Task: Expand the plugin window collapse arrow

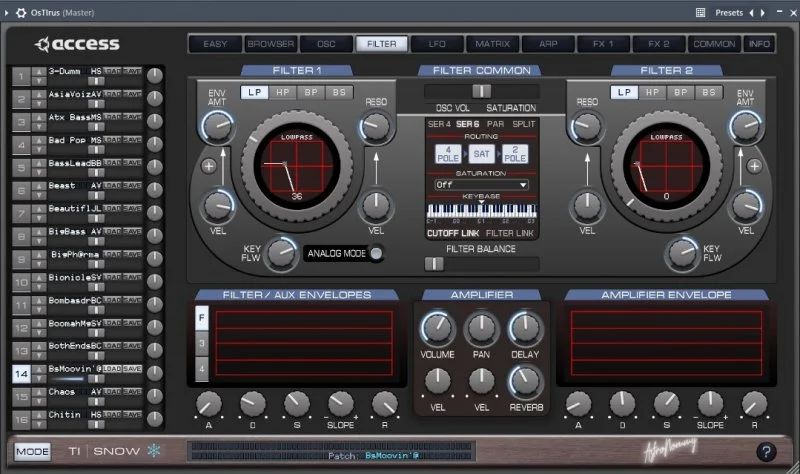Action: (x=7, y=13)
